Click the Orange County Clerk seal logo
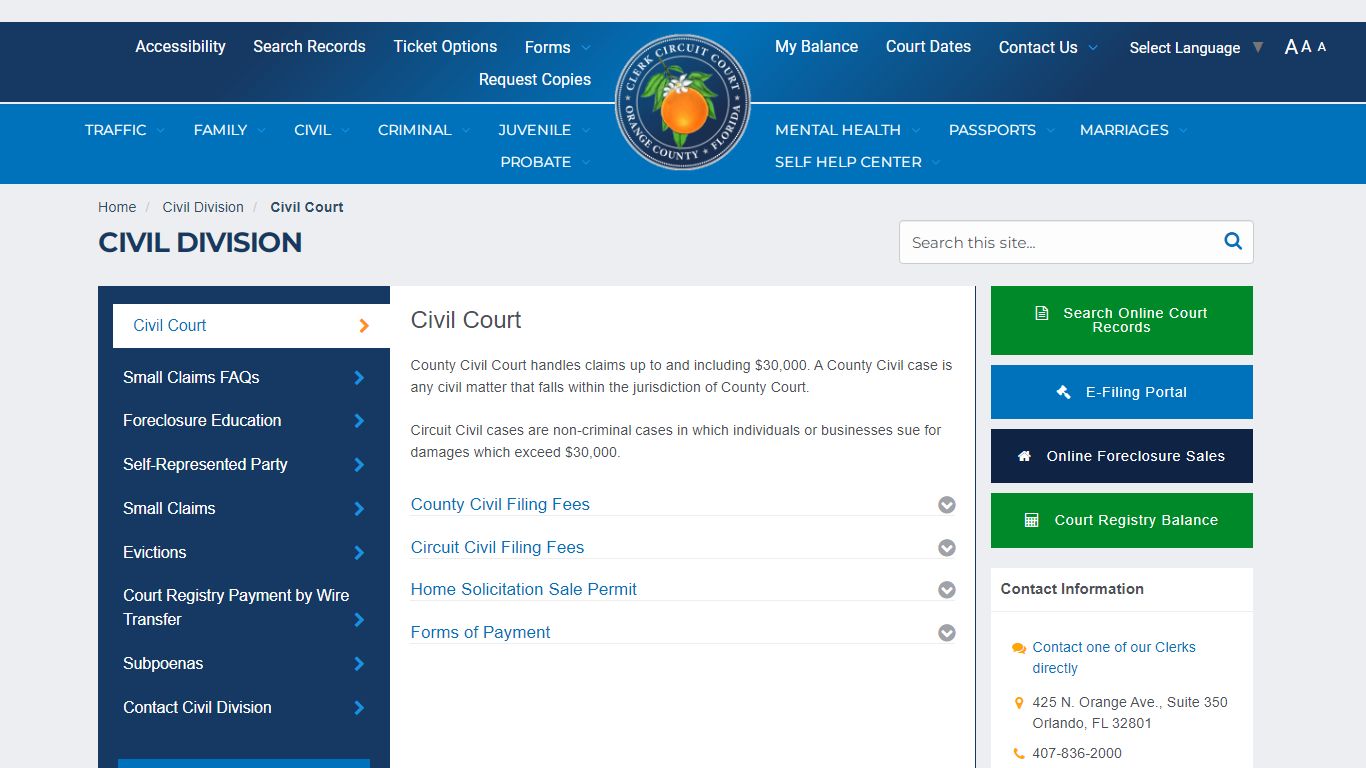This screenshot has width=1366, height=768. [x=682, y=102]
